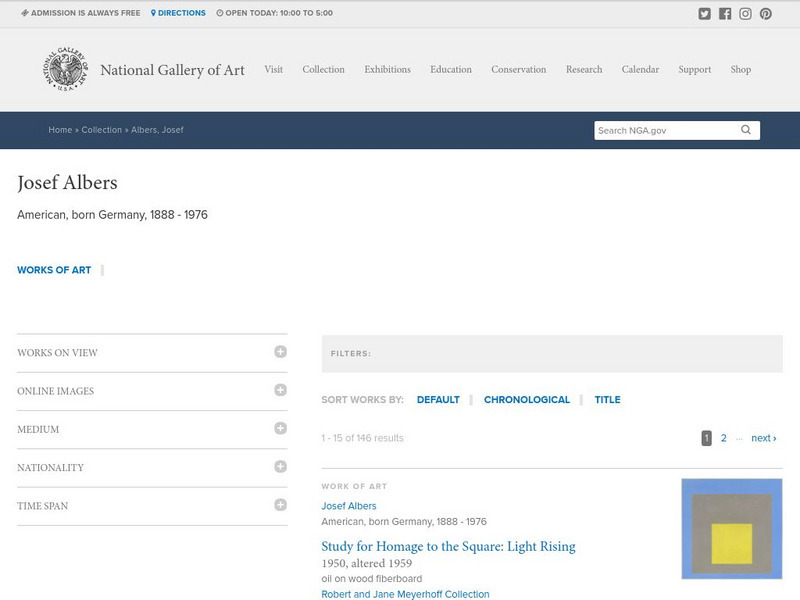Open the Light Rising painting thumbnail
The height and width of the screenshot is (600, 800).
click(x=731, y=529)
